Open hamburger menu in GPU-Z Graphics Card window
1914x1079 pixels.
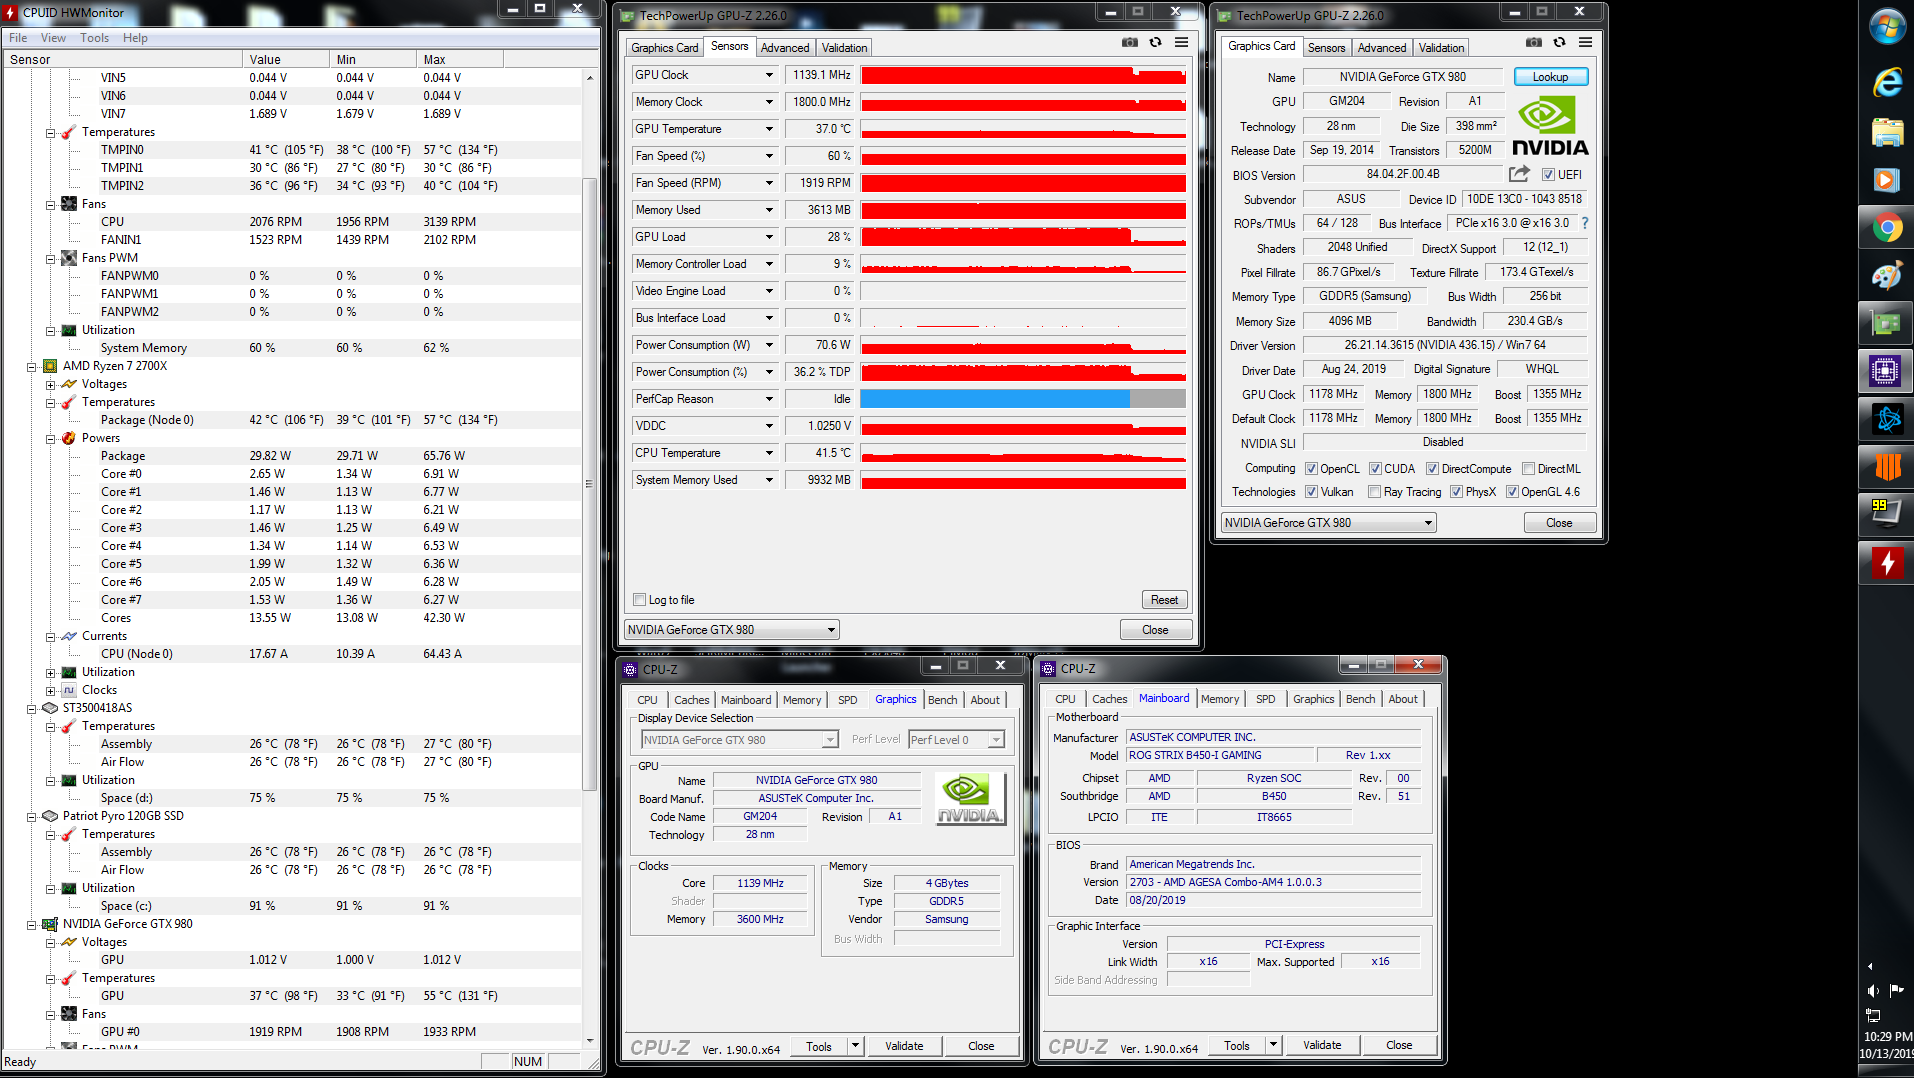[1585, 43]
